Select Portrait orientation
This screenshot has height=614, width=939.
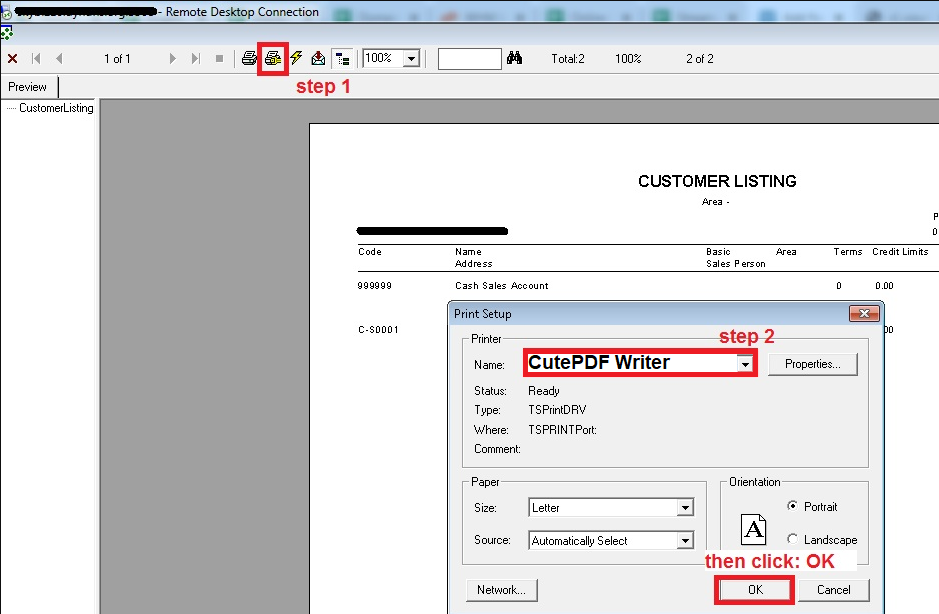click(x=794, y=507)
